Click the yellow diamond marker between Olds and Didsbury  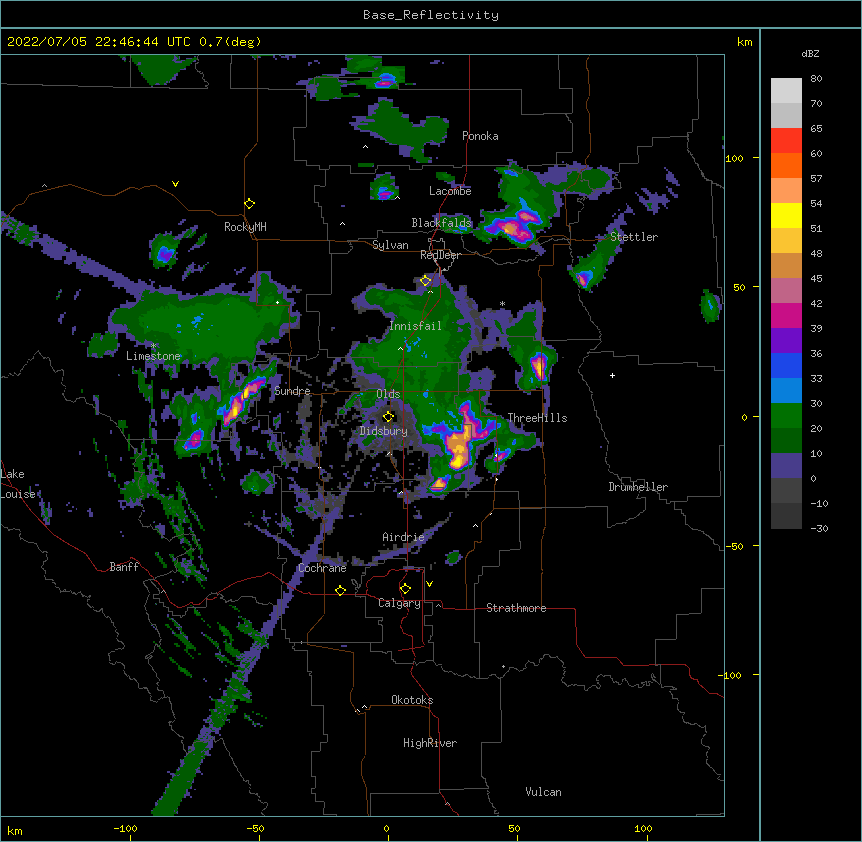pyautogui.click(x=389, y=417)
